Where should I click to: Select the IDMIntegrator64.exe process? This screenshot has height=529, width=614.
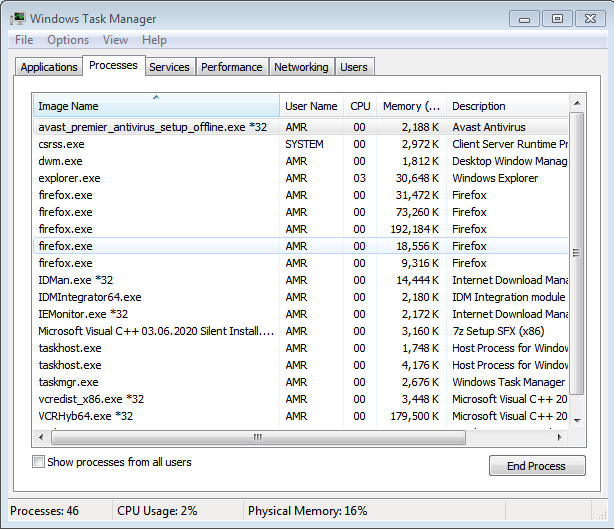point(301,297)
